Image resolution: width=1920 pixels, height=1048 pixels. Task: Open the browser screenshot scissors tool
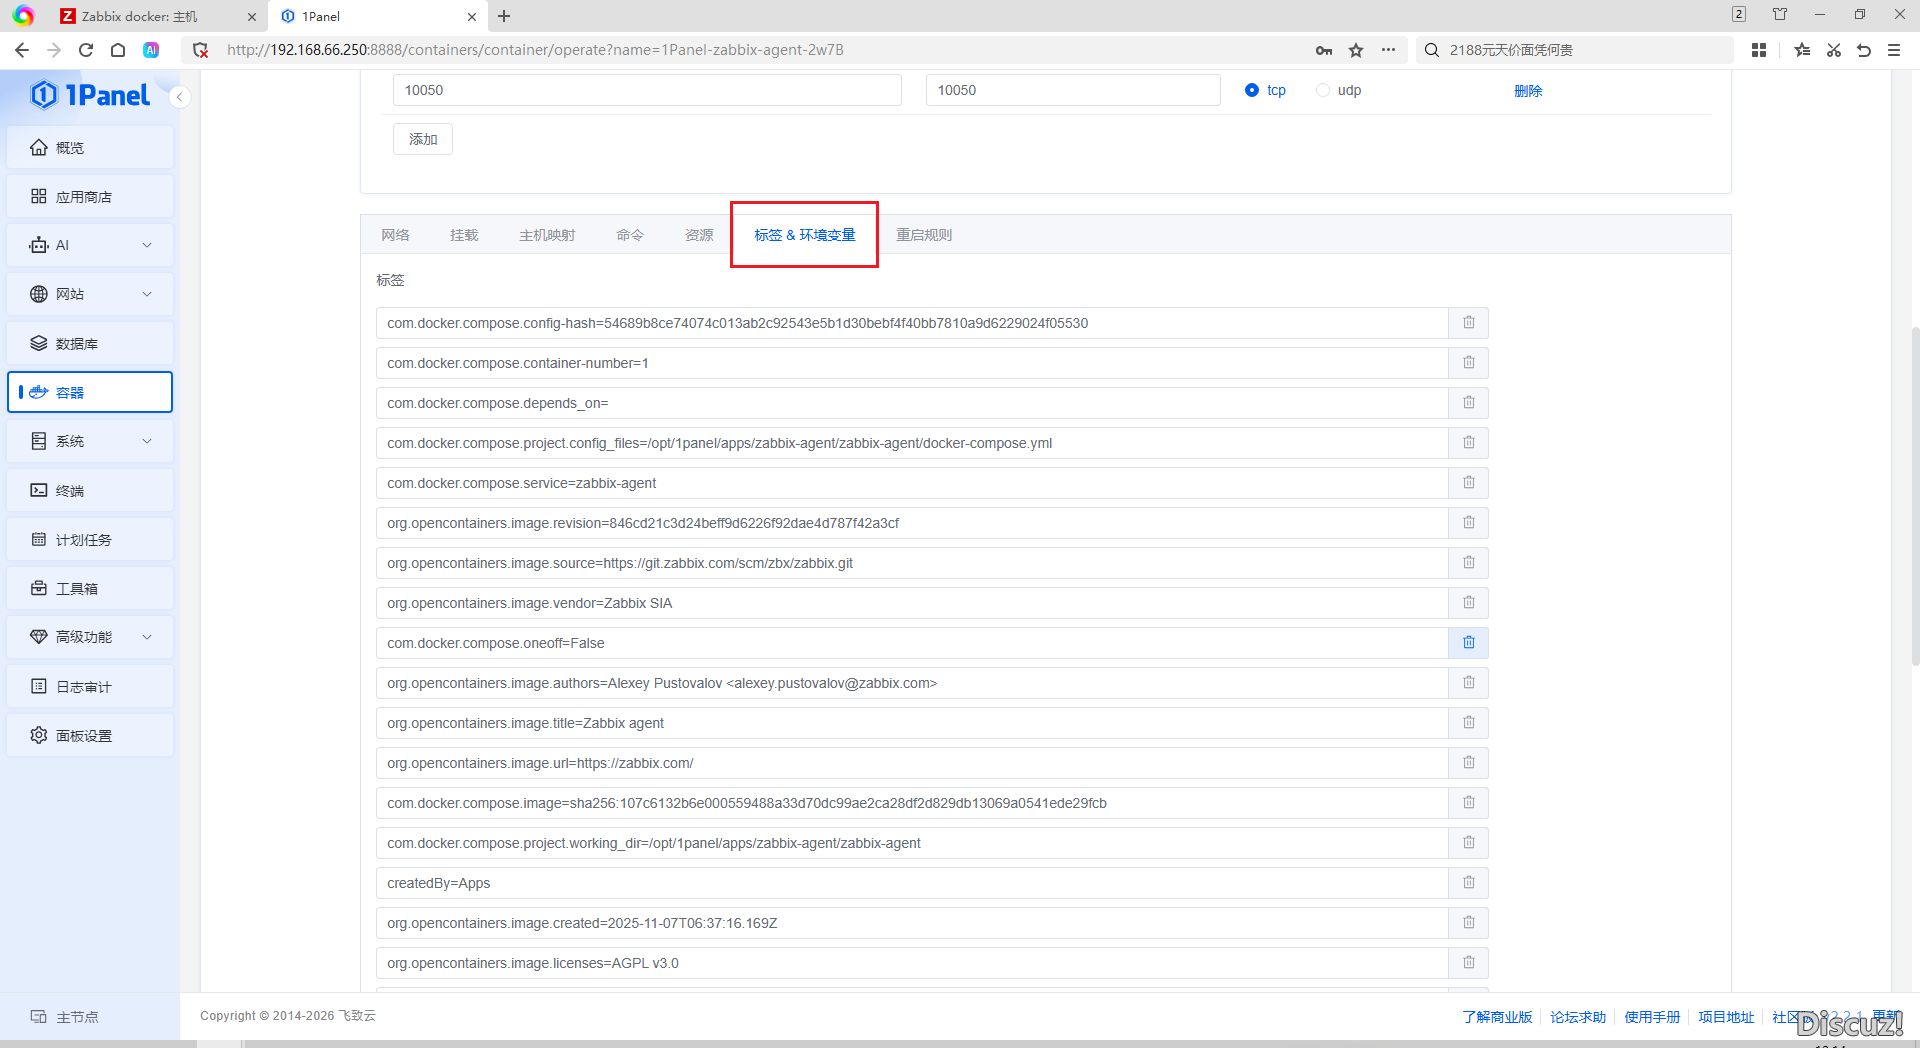click(x=1833, y=50)
